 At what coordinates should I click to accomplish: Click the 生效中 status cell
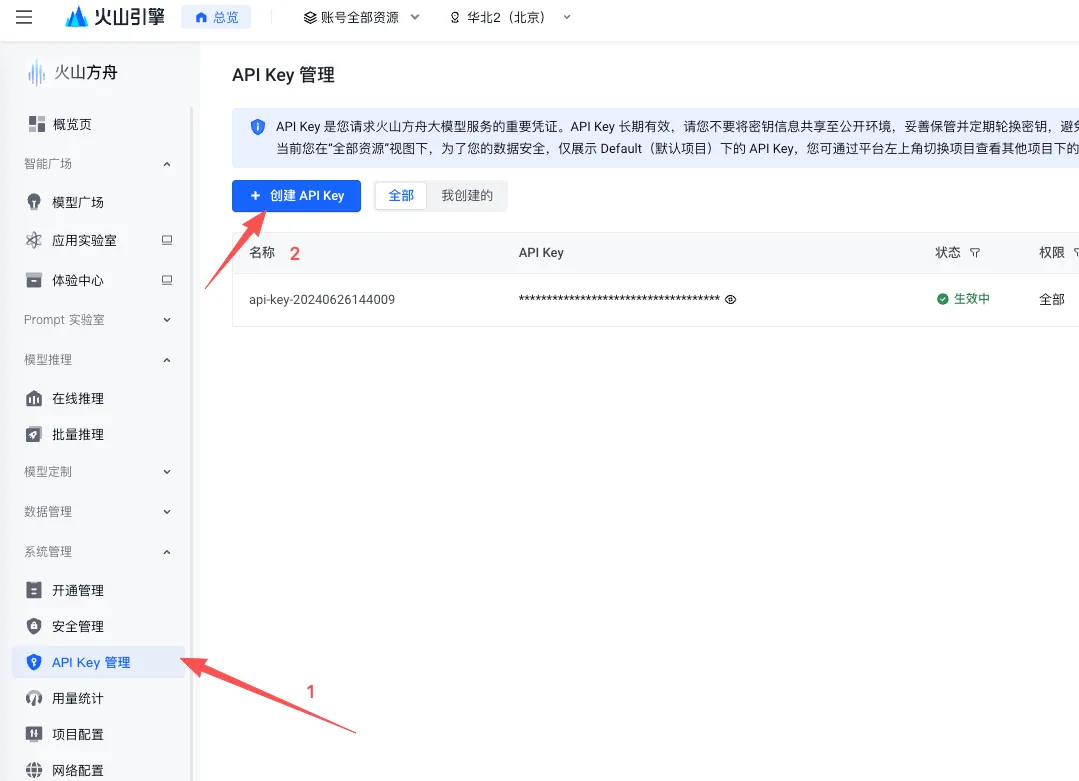coord(963,299)
